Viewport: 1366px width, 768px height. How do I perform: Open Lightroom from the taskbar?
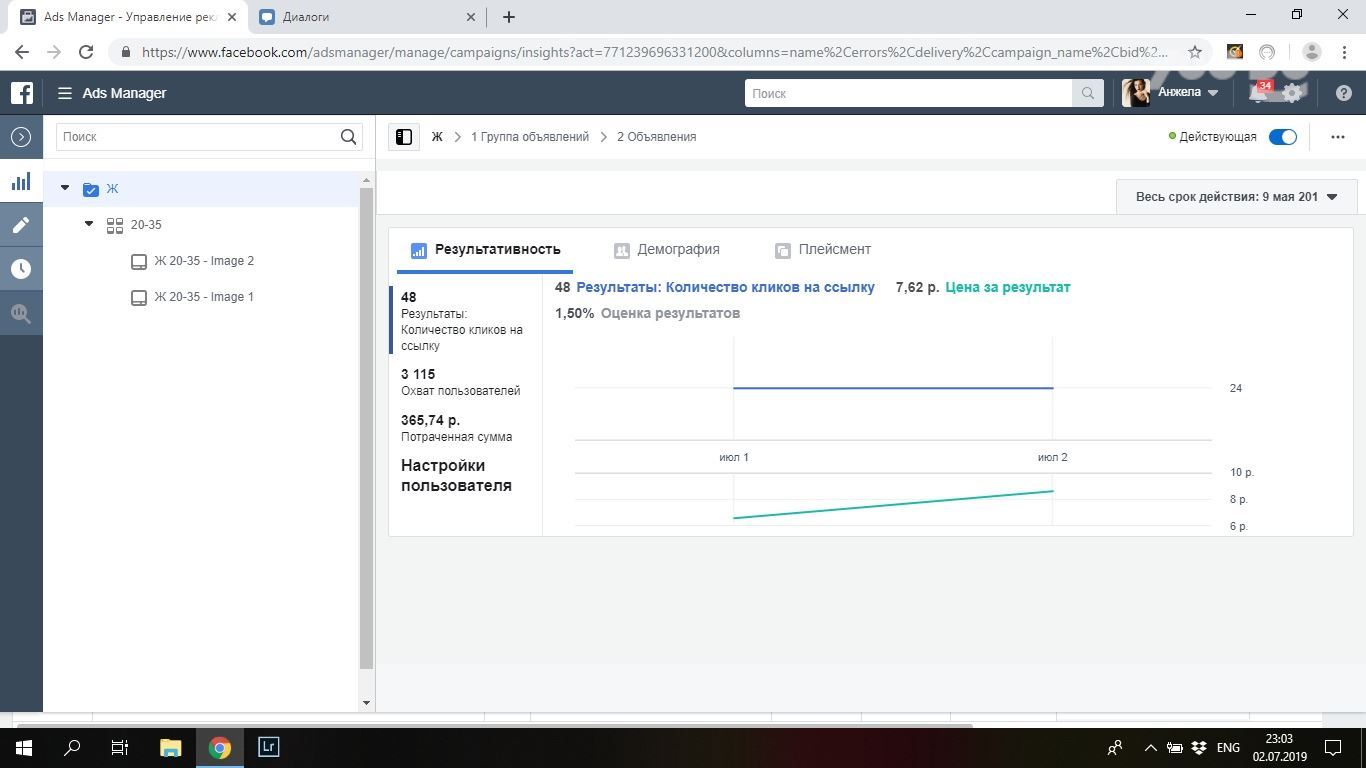(x=268, y=747)
